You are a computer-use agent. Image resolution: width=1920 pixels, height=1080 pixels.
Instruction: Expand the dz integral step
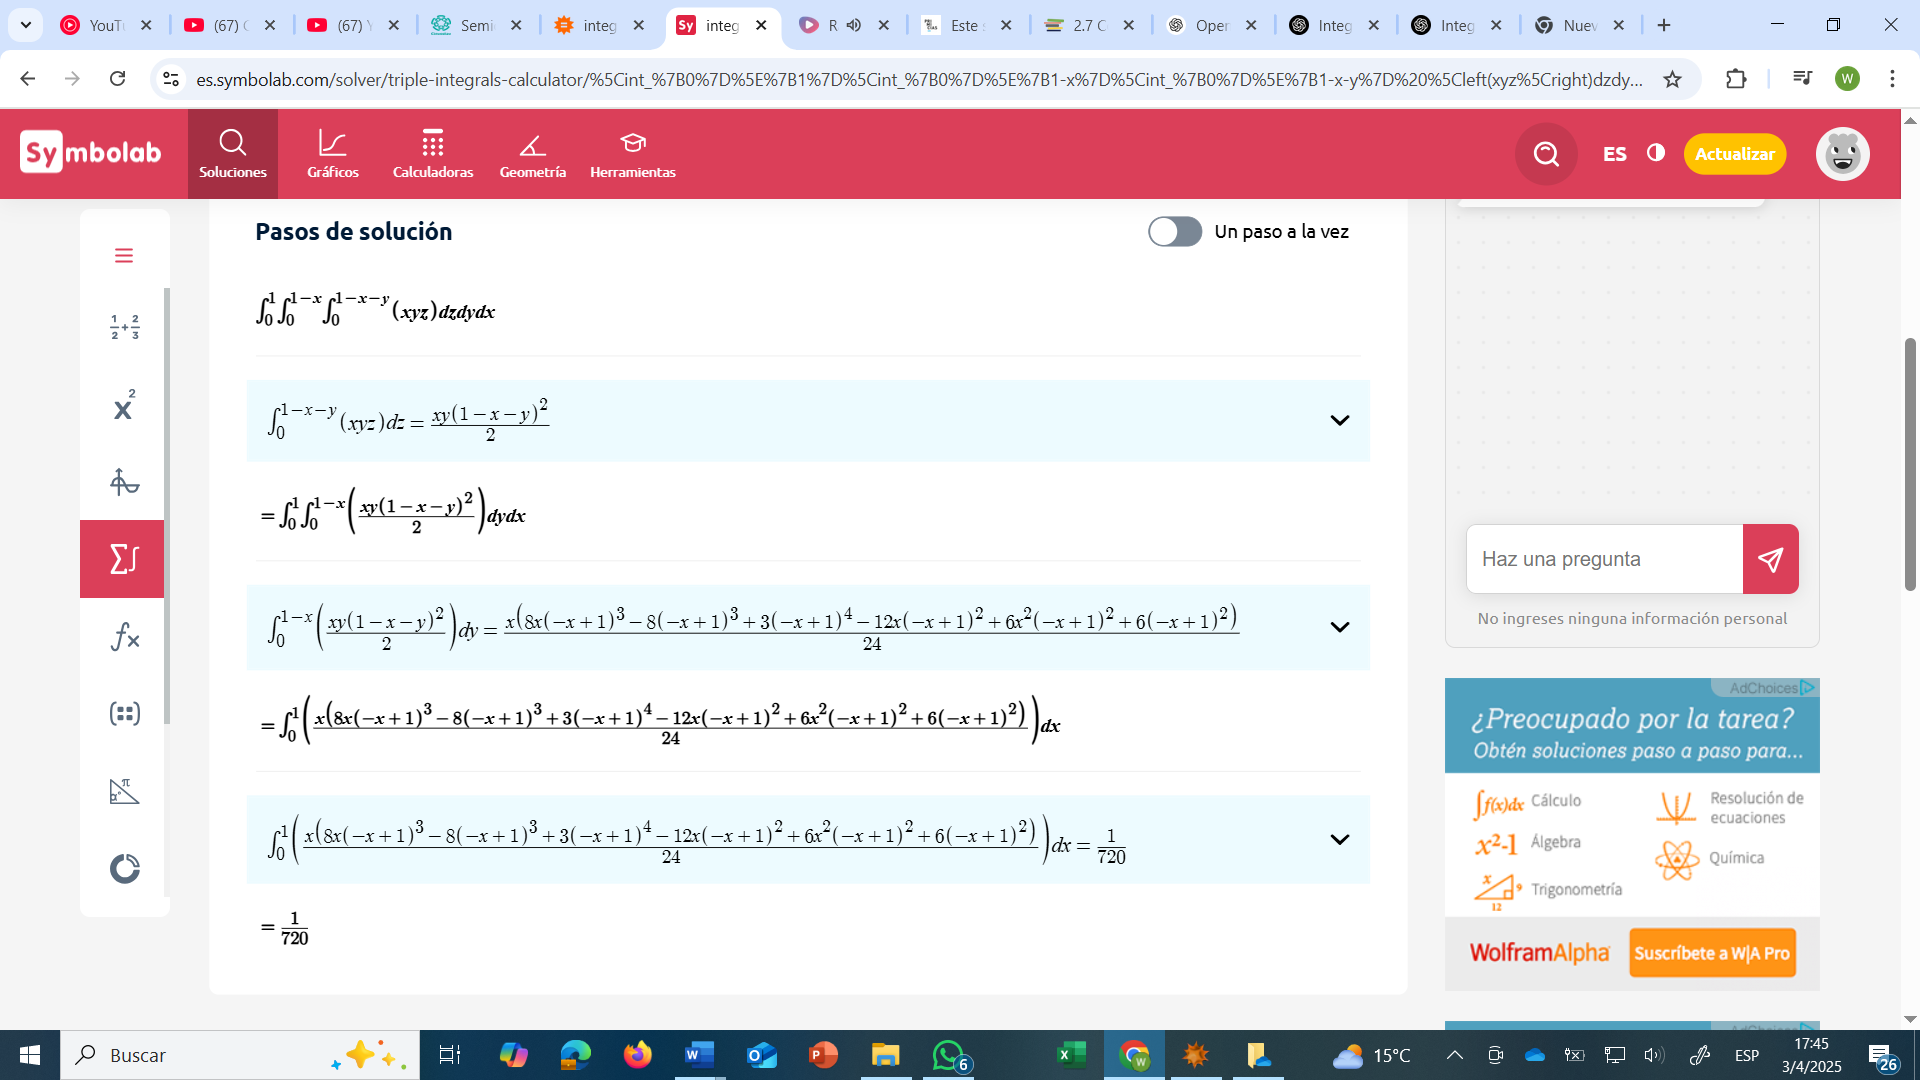pos(1339,421)
